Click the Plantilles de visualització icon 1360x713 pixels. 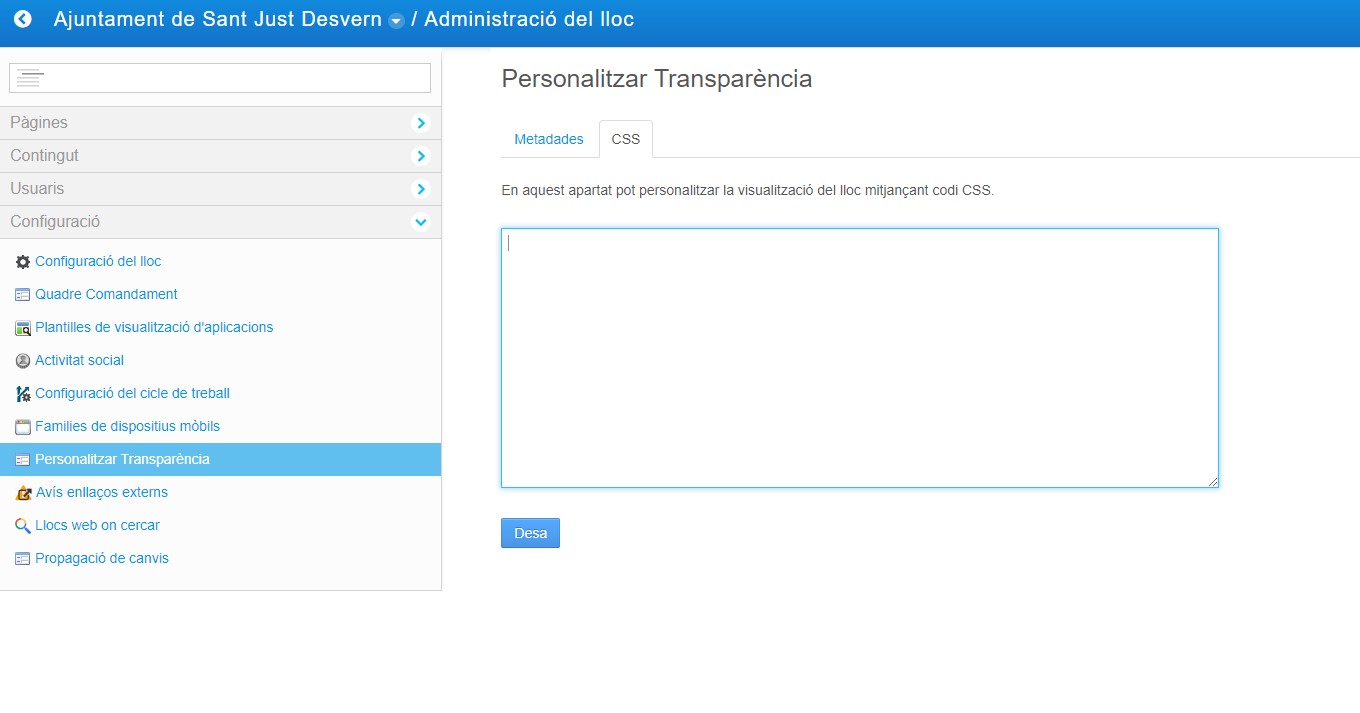23,328
